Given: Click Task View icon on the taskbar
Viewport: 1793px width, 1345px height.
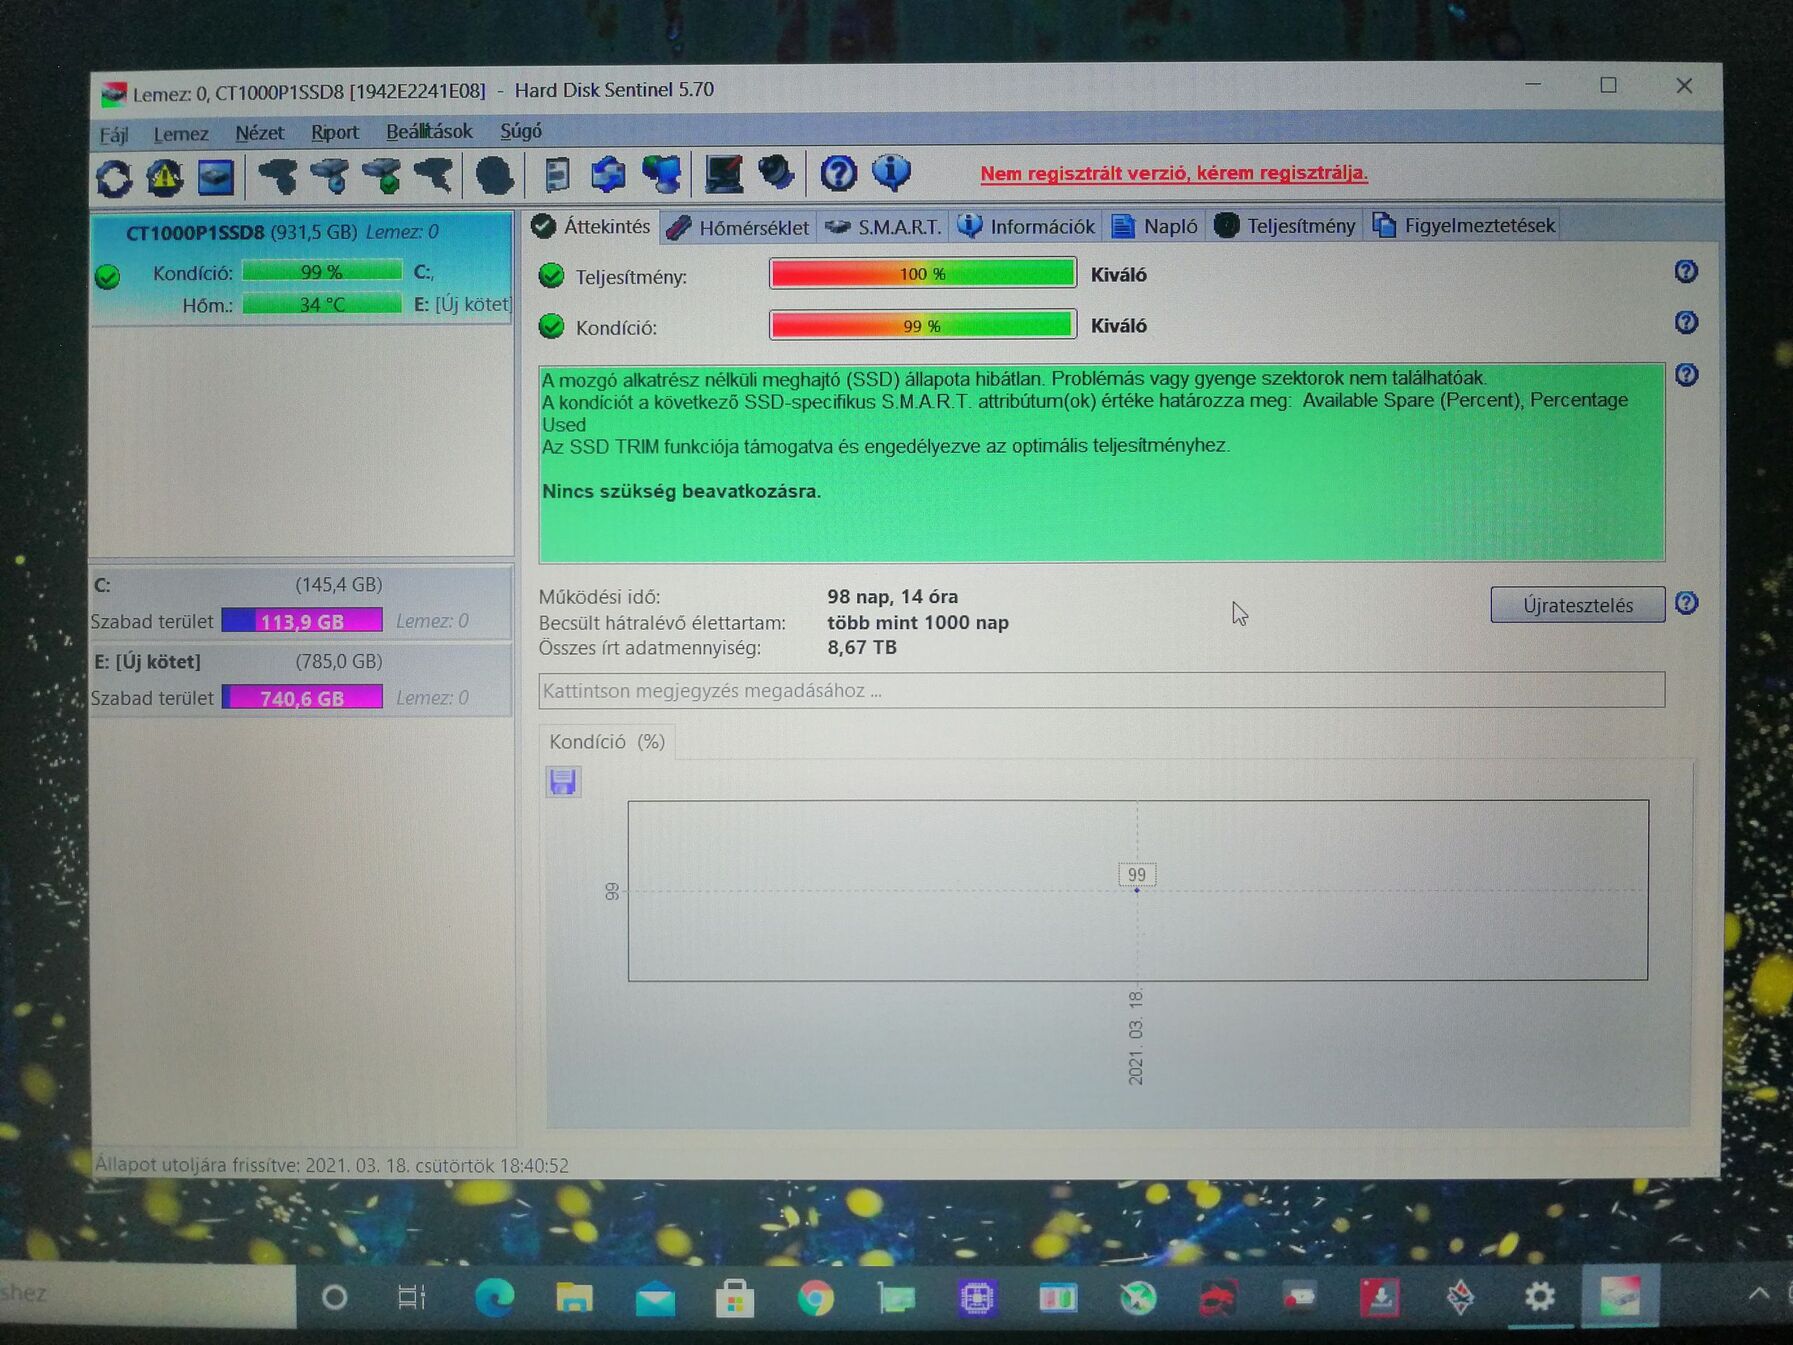Looking at the screenshot, I should [412, 1298].
